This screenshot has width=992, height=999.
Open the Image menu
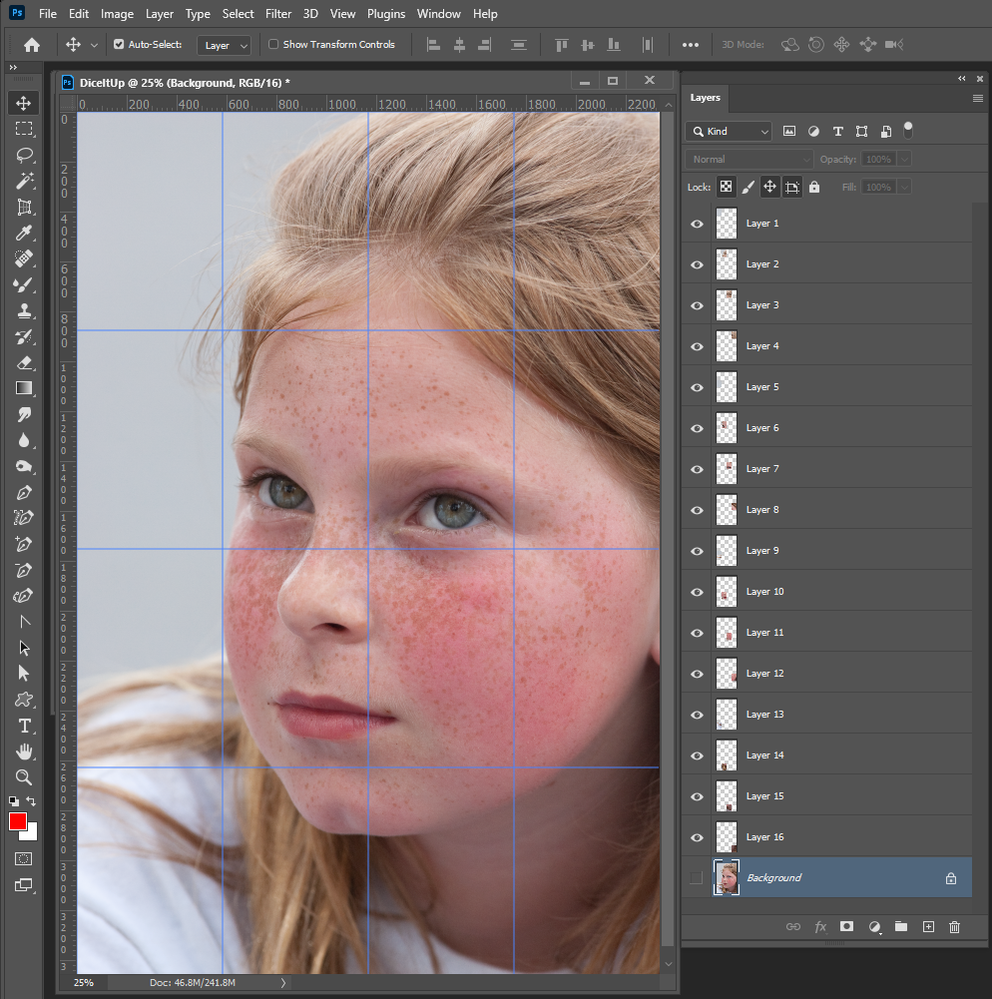(117, 14)
